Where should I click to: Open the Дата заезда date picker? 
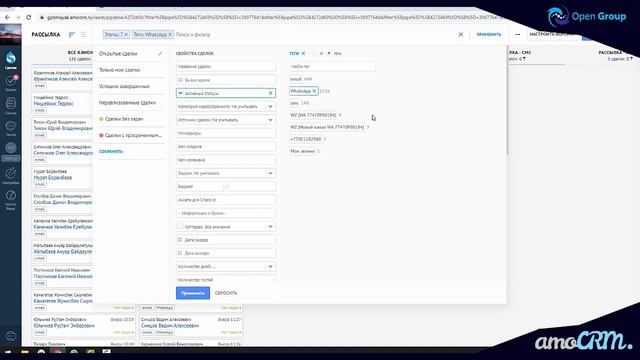(x=226, y=240)
